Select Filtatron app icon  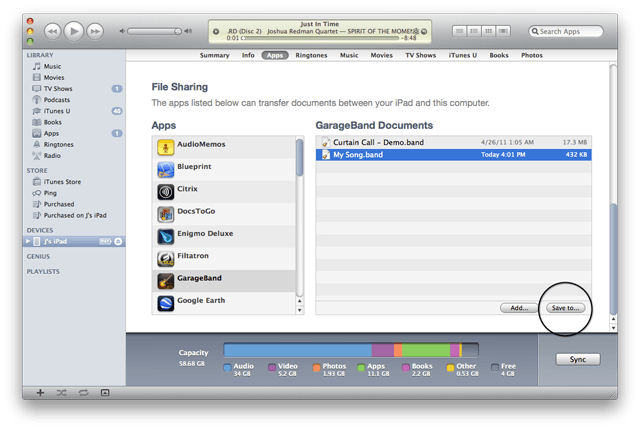pos(165,259)
